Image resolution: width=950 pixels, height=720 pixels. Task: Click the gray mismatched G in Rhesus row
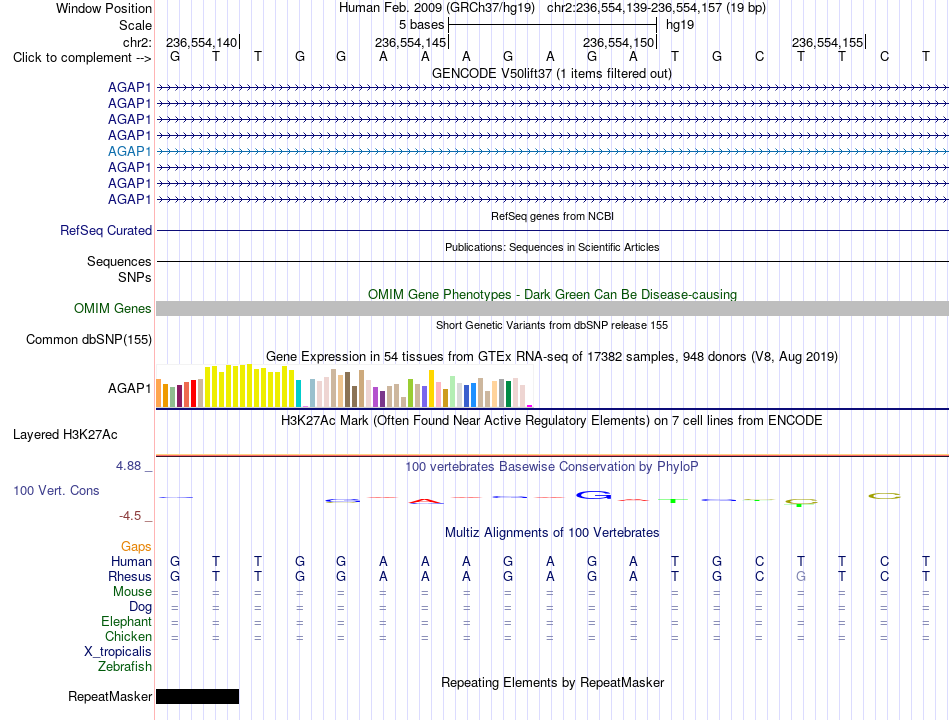point(800,576)
